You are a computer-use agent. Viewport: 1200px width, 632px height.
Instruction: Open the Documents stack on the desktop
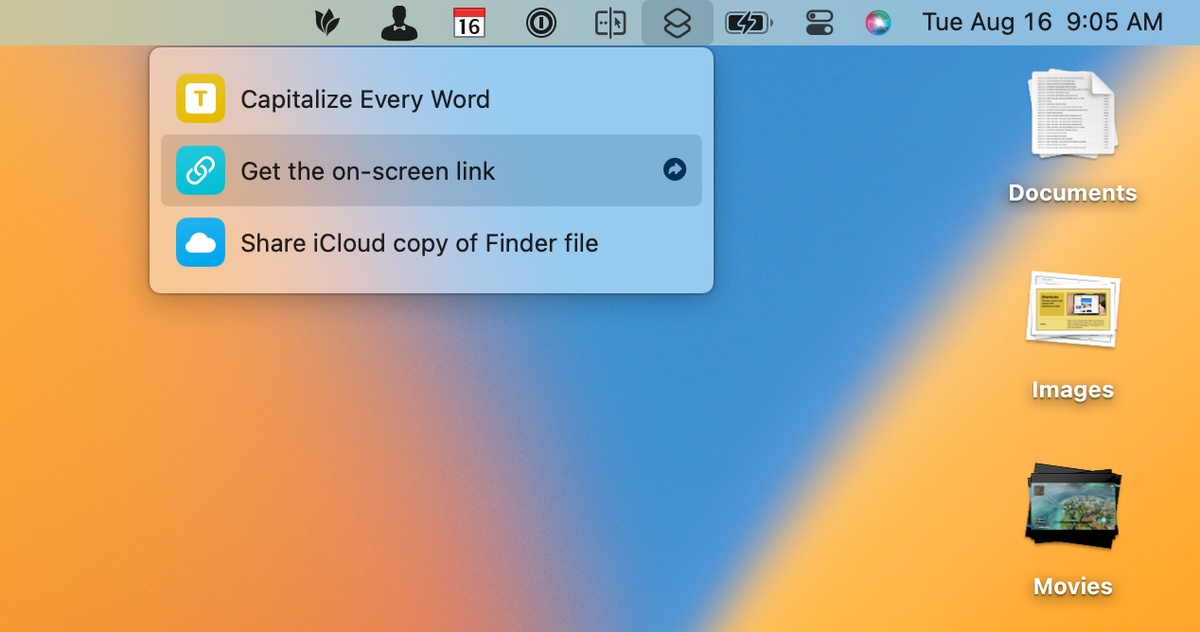1072,115
